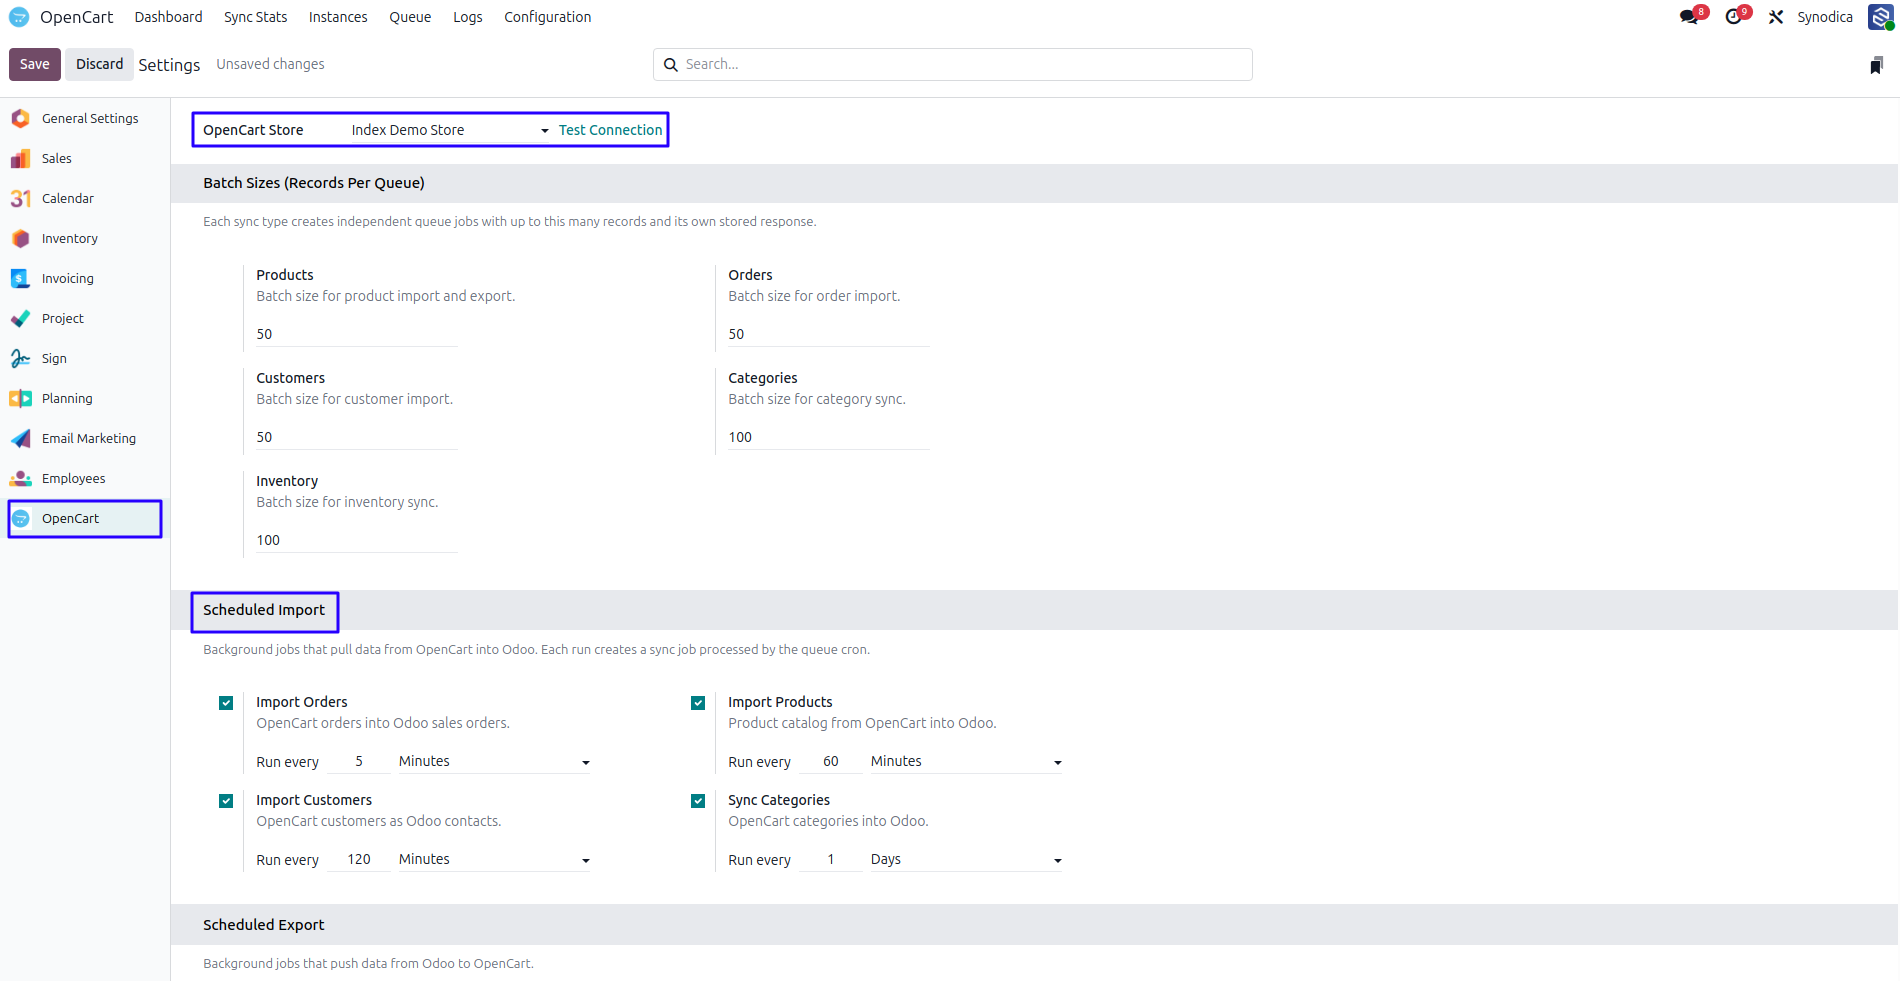Edit Import Customers run interval number
Image resolution: width=1900 pixels, height=981 pixels.
(x=359, y=860)
